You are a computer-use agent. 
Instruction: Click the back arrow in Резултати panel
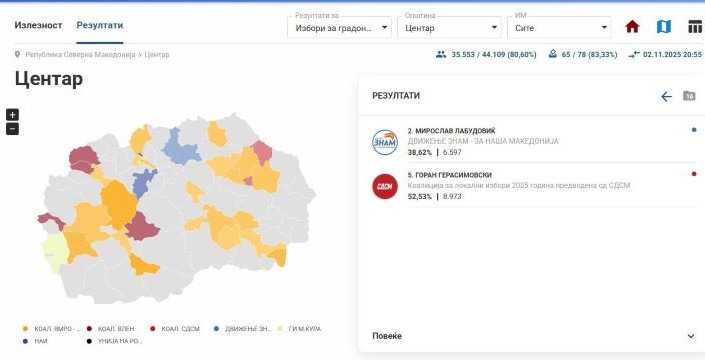[x=666, y=96]
